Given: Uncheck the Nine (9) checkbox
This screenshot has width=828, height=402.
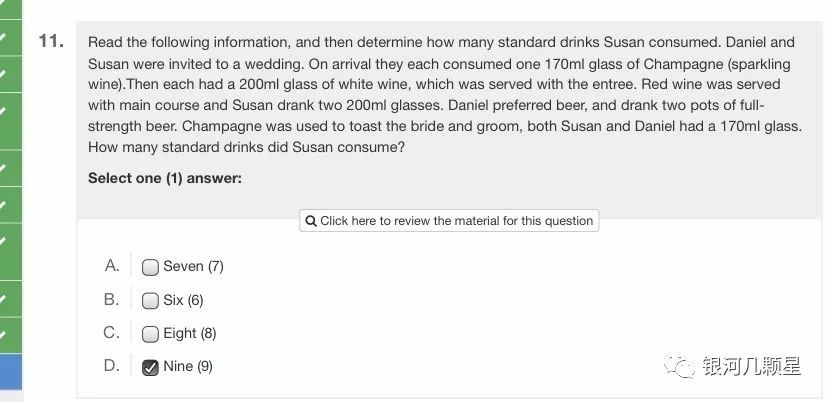Looking at the screenshot, I should (x=150, y=367).
